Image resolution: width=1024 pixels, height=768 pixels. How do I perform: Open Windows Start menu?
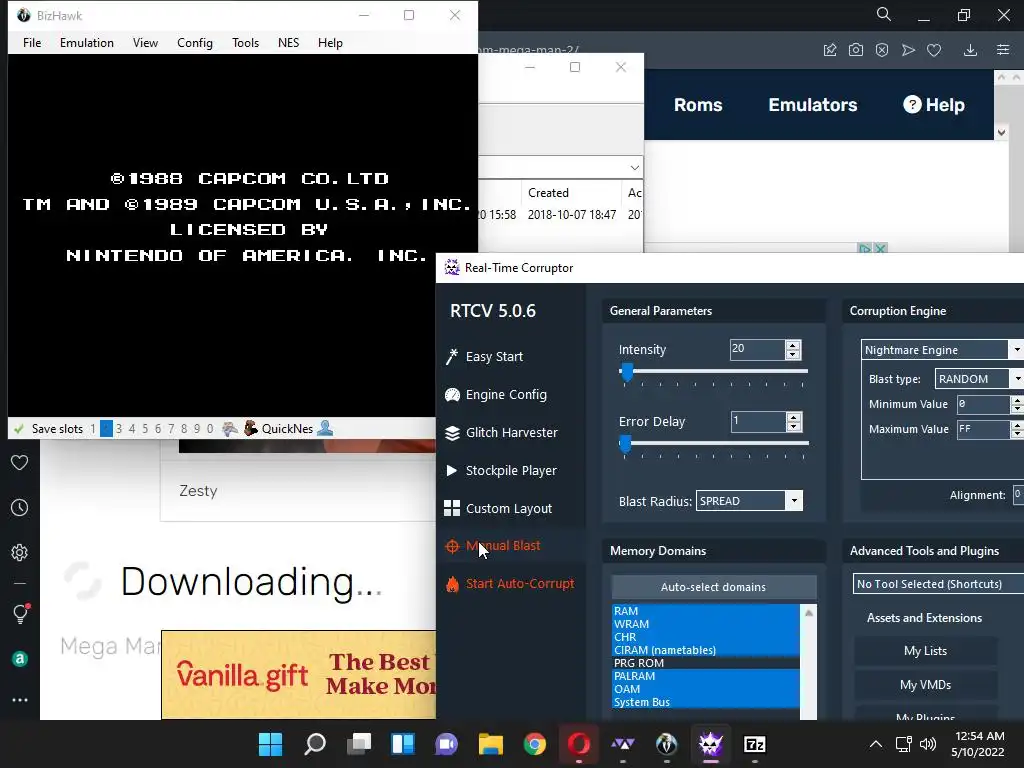[270, 744]
